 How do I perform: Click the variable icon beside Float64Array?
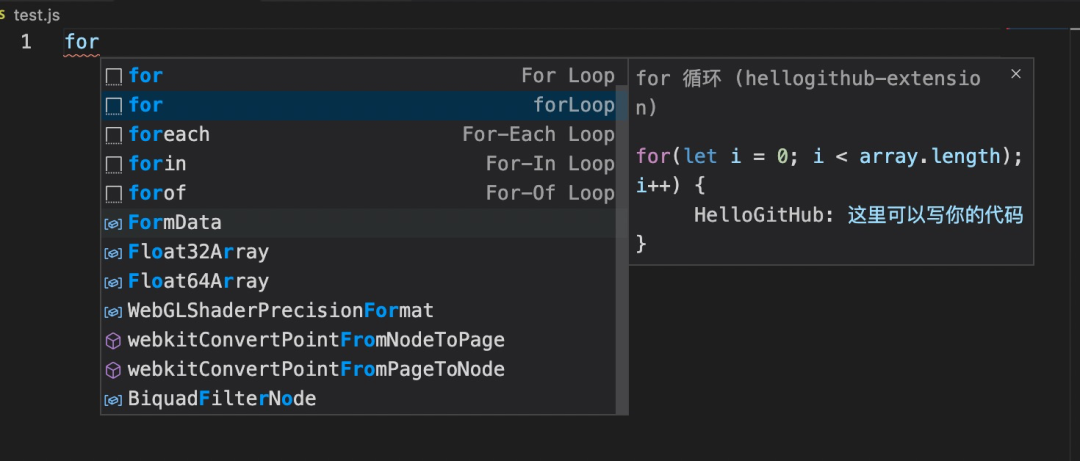point(113,282)
